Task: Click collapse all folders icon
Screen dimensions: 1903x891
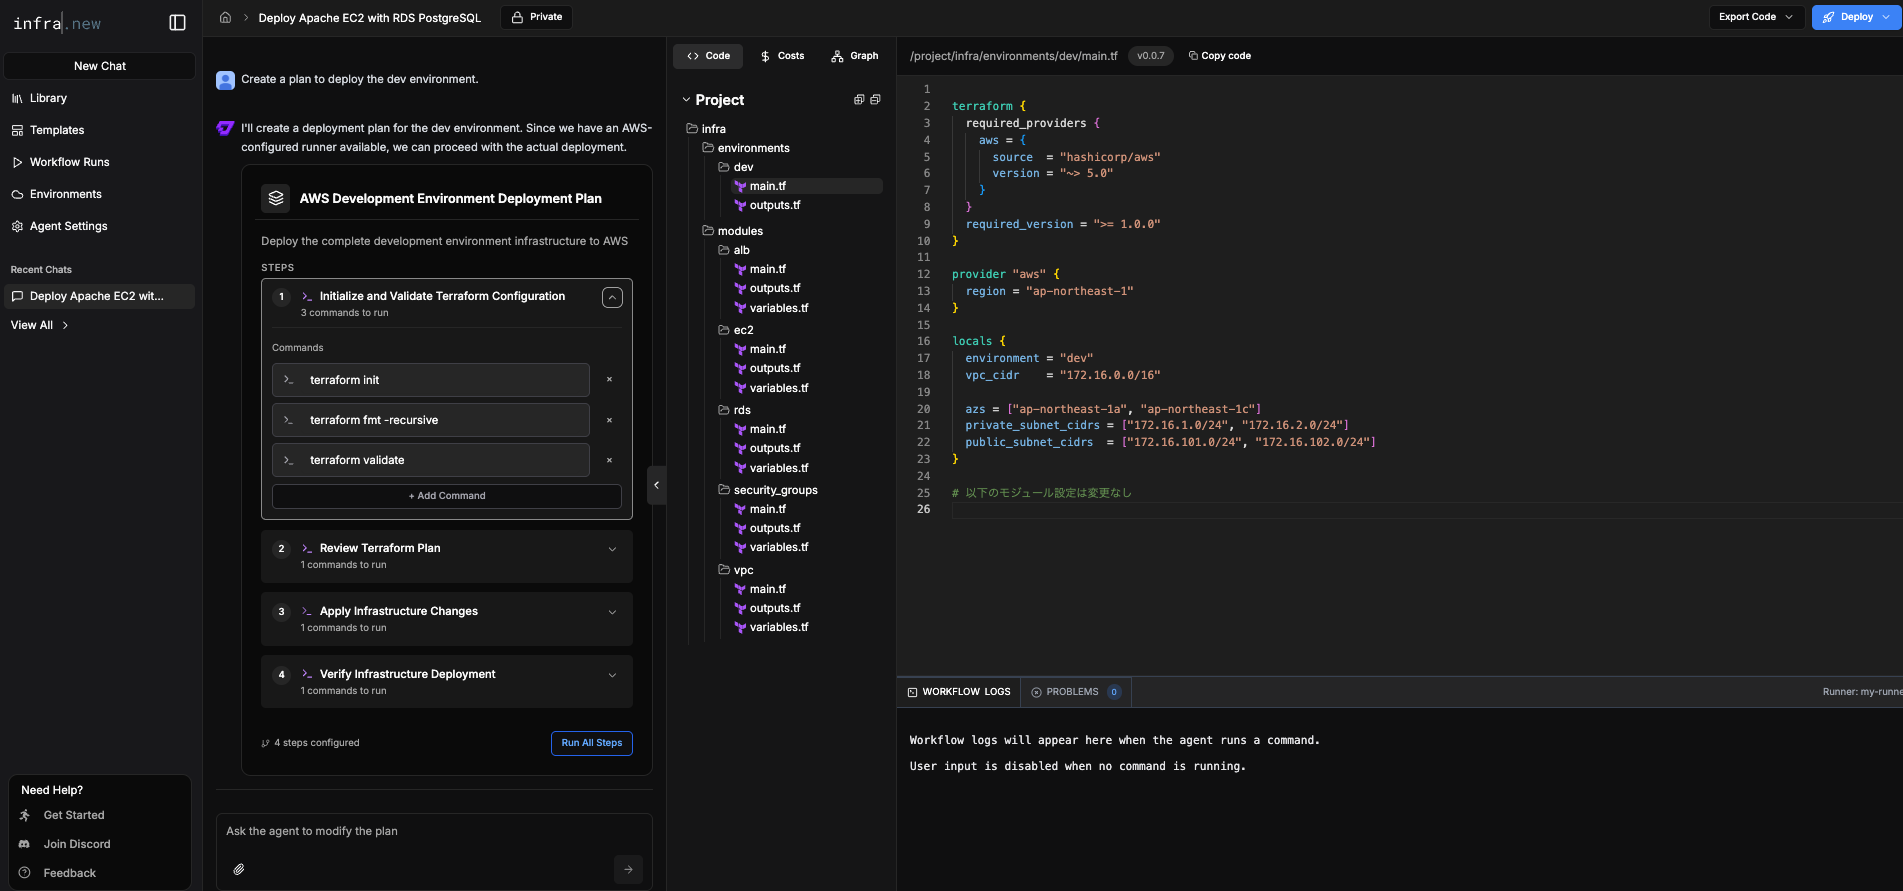Action: [876, 99]
